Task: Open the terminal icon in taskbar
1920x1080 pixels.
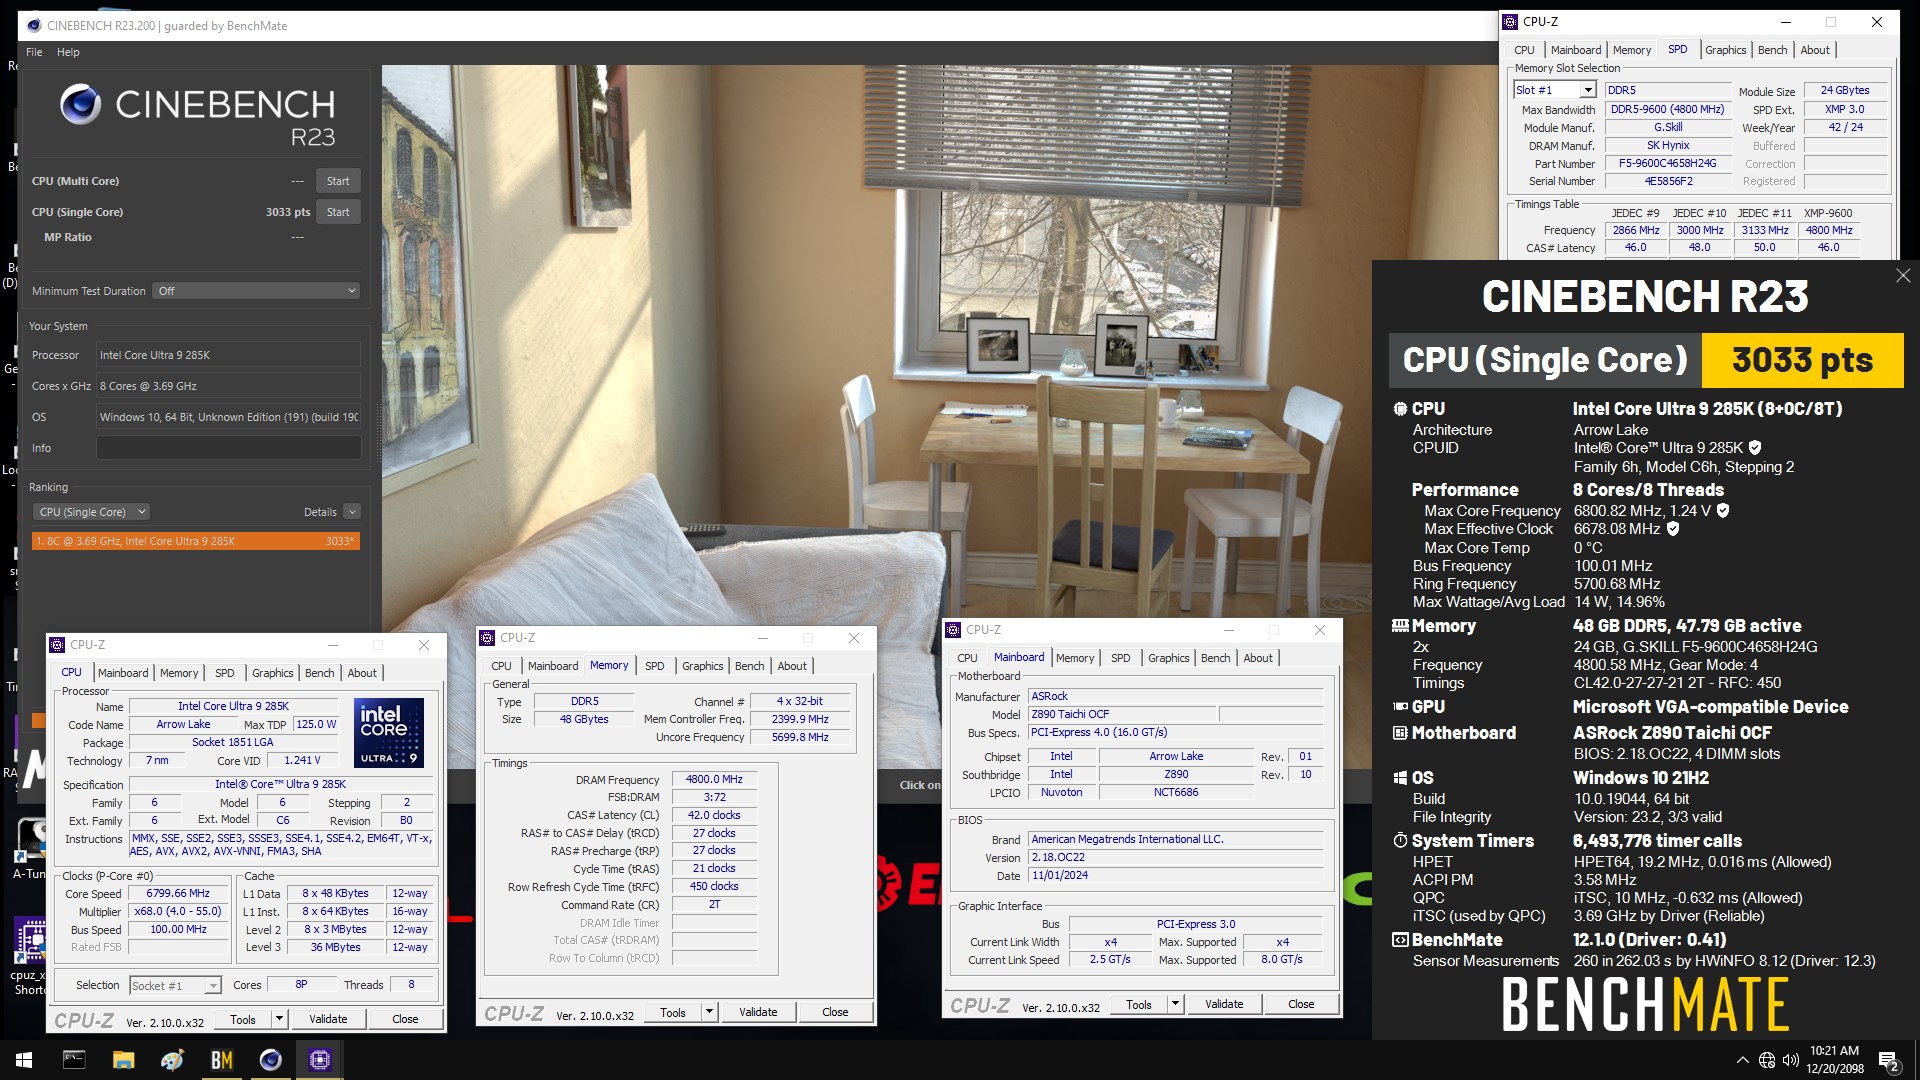Action: point(75,1060)
